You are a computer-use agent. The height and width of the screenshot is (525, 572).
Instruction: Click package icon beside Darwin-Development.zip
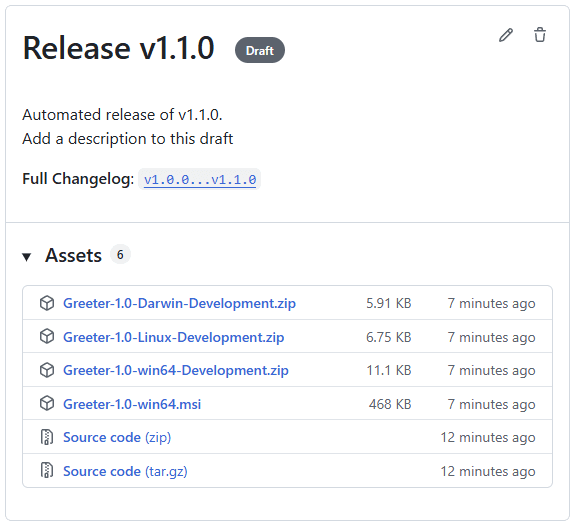pyautogui.click(x=47, y=303)
